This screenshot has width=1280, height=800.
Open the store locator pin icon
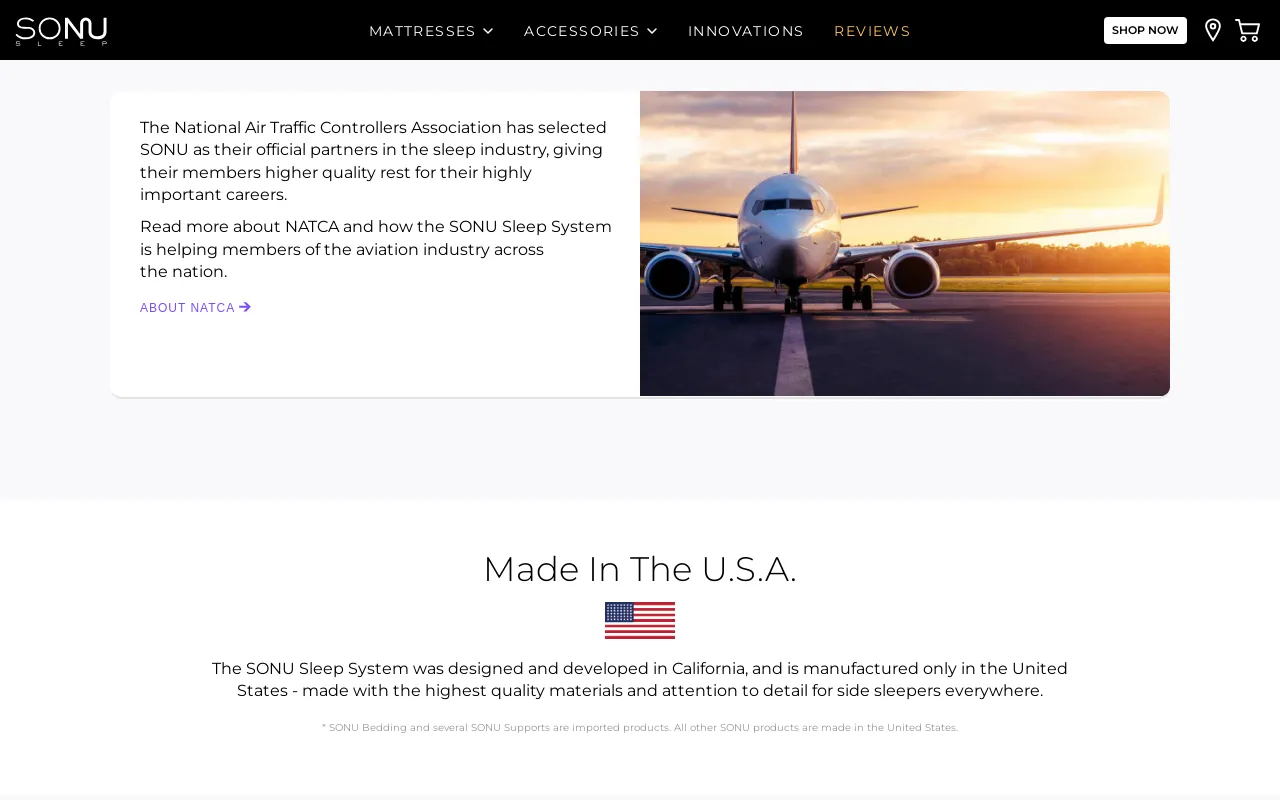(1212, 30)
